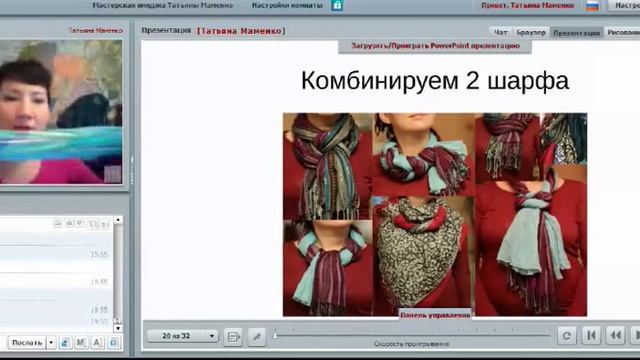Screen dimensions: 640x360
Task: Click the playback speed slider handle
Action: pyautogui.click(x=275, y=335)
